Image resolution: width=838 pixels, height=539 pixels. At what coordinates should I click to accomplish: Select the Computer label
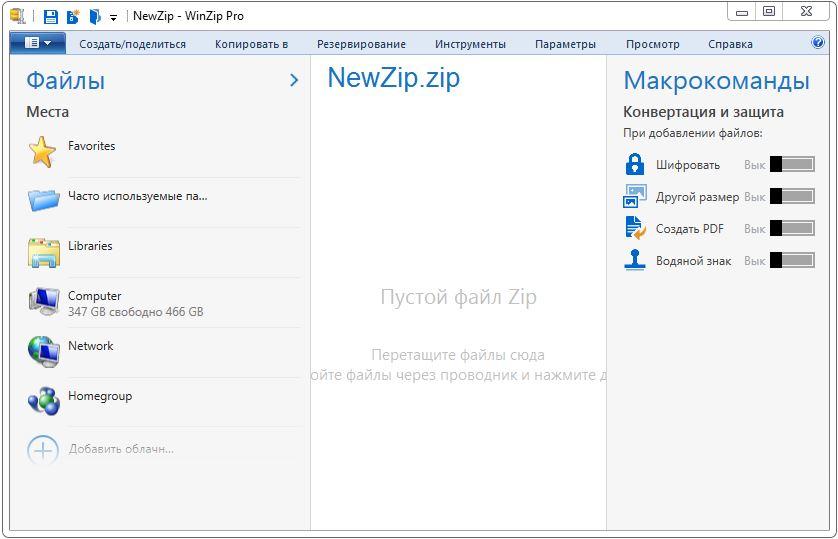click(x=95, y=296)
